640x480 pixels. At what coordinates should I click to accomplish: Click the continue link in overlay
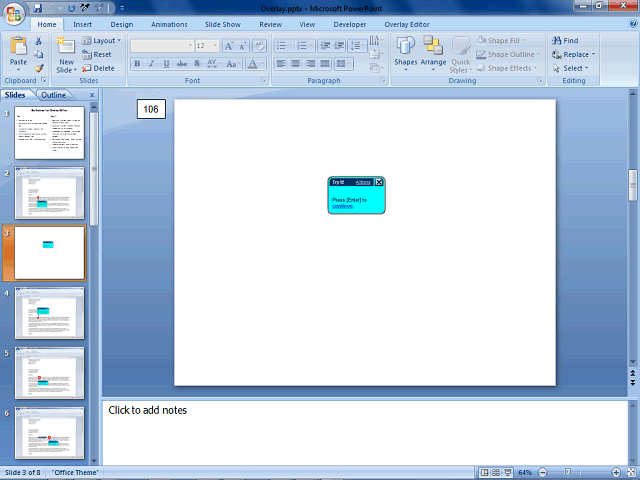click(343, 206)
